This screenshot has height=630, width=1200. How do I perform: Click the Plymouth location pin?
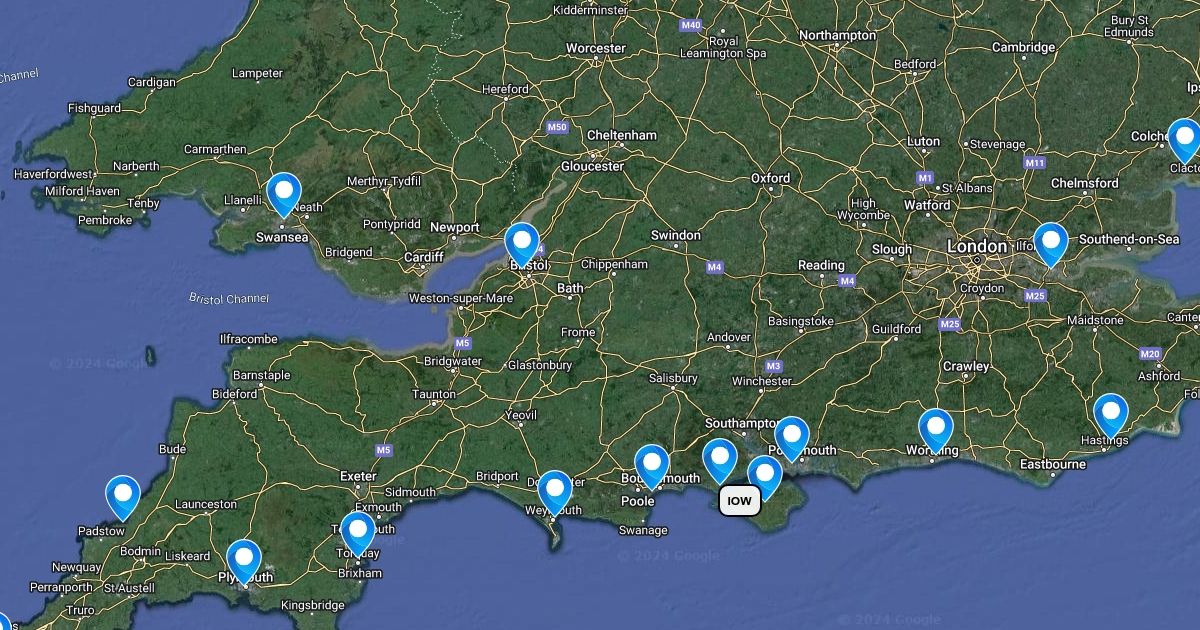[x=244, y=560]
